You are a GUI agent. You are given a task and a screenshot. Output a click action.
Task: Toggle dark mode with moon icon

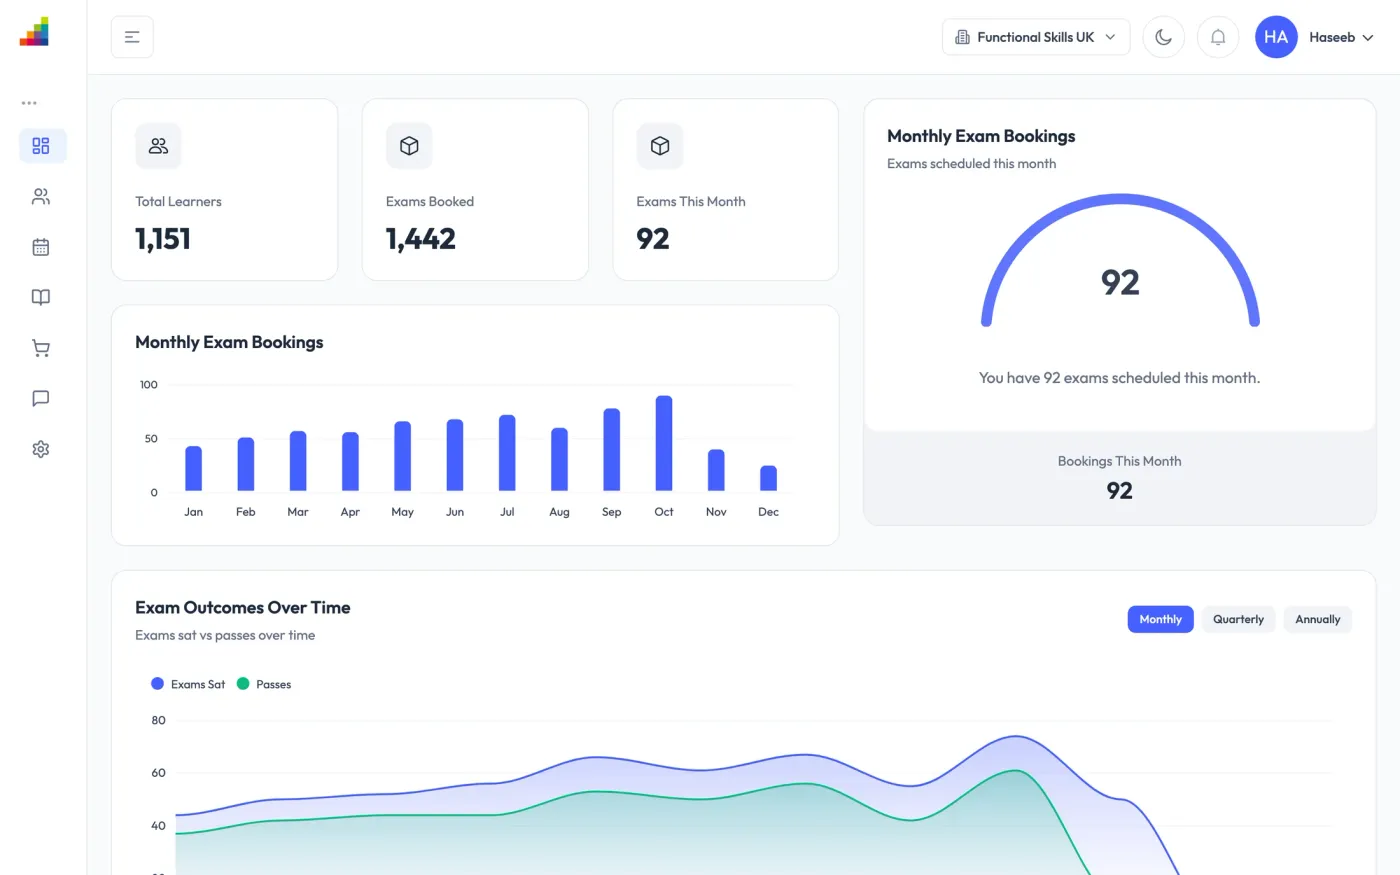pyautogui.click(x=1163, y=37)
